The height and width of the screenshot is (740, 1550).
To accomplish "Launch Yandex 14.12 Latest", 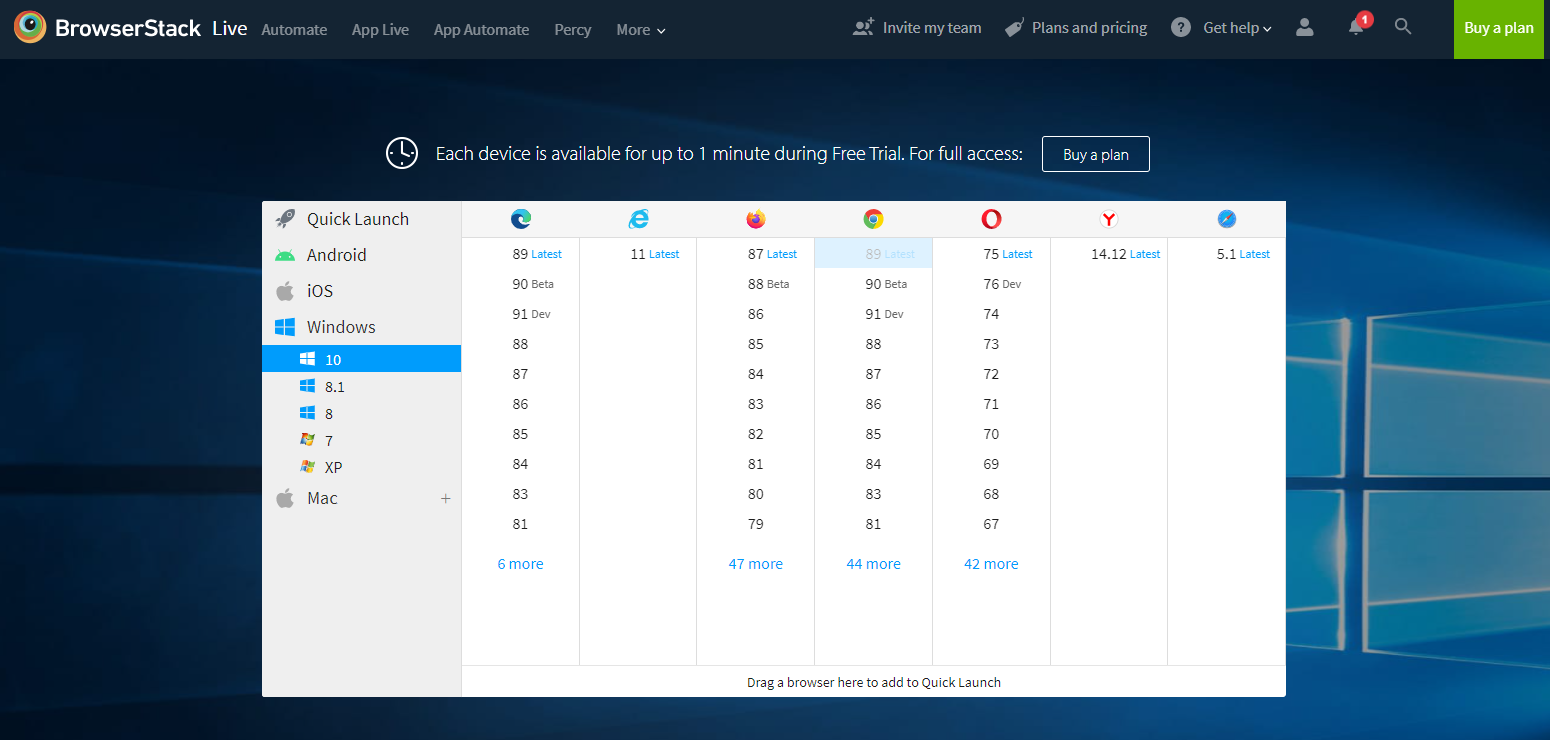I will point(1109,254).
